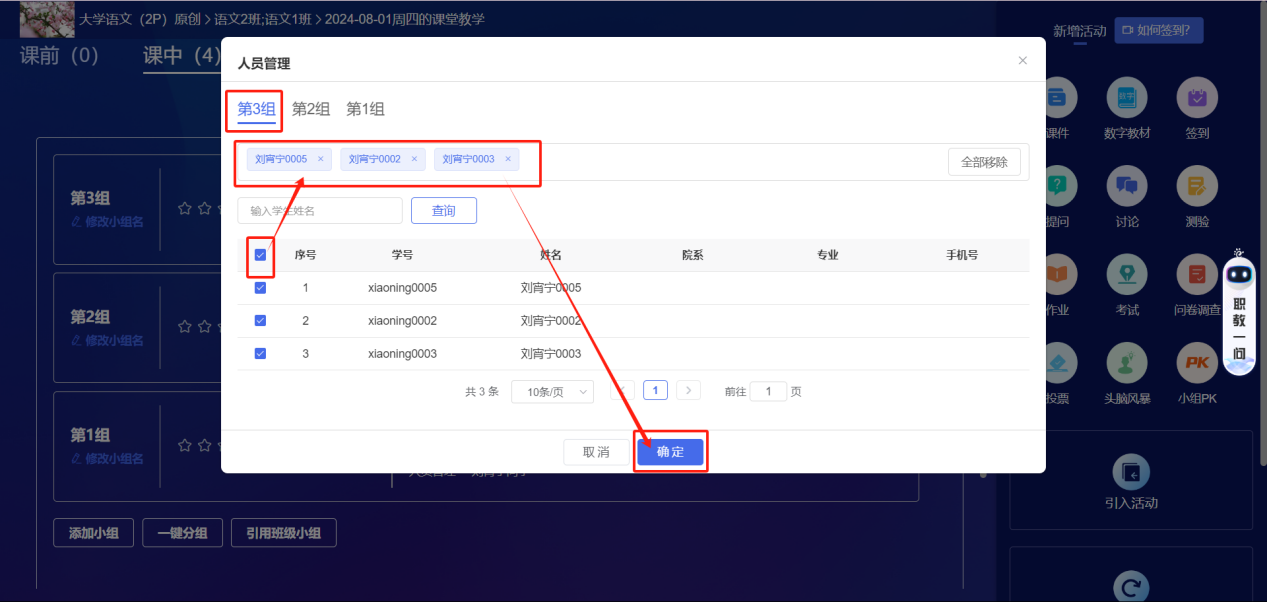Switch to the 第1组 tab
This screenshot has width=1267, height=602.
[365, 110]
